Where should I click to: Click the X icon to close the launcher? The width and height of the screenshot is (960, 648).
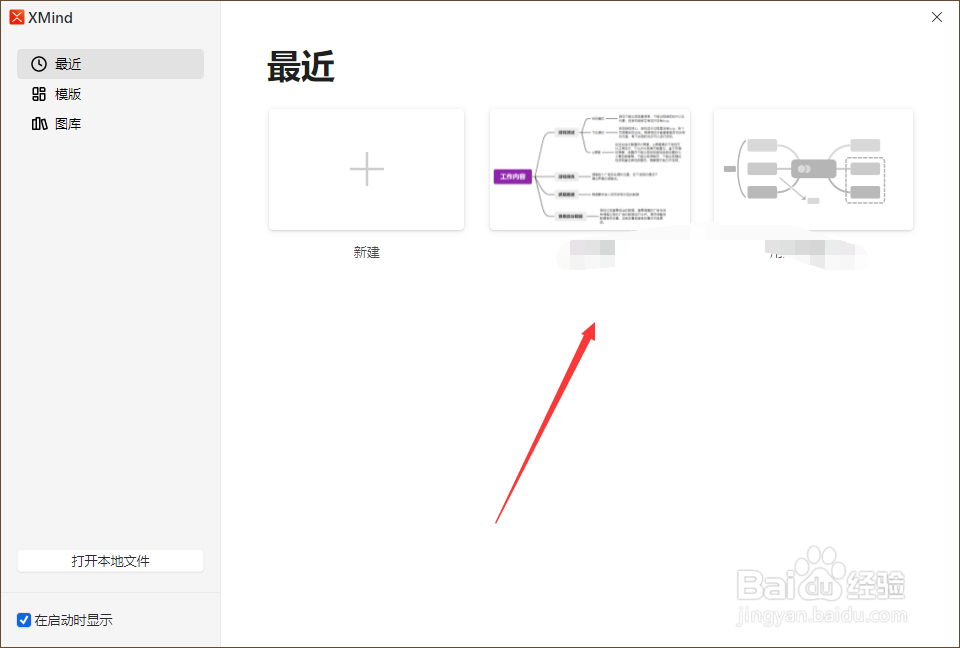(x=936, y=17)
